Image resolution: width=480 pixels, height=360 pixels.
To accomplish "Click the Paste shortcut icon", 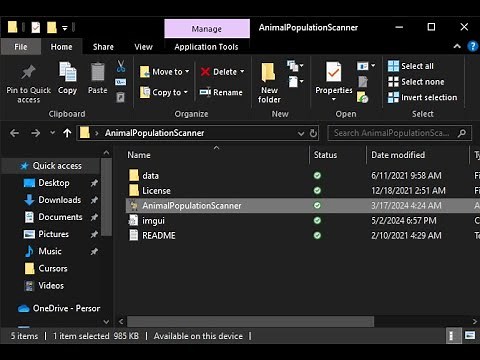I will (120, 97).
